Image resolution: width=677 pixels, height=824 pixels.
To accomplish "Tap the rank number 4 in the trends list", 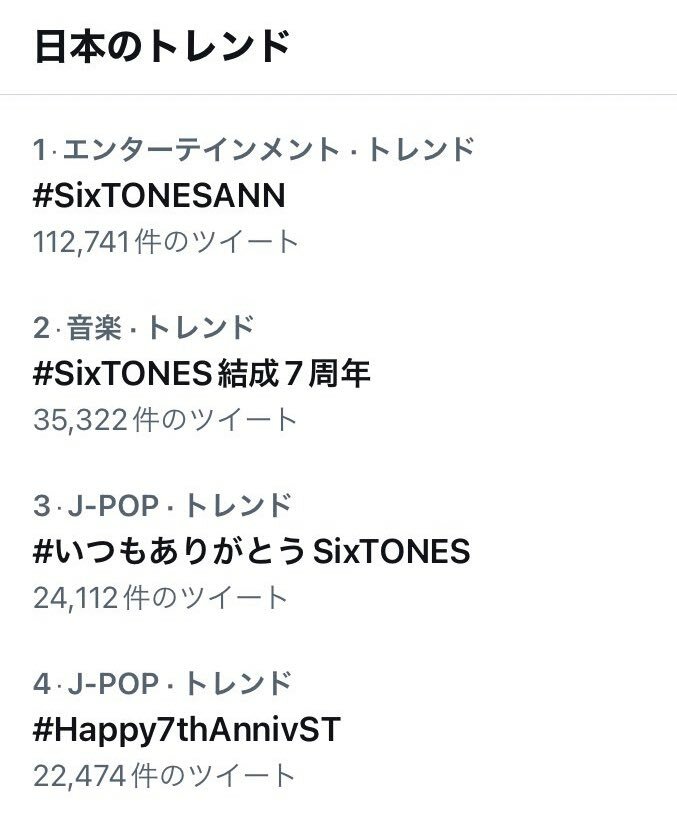I will 42,684.
